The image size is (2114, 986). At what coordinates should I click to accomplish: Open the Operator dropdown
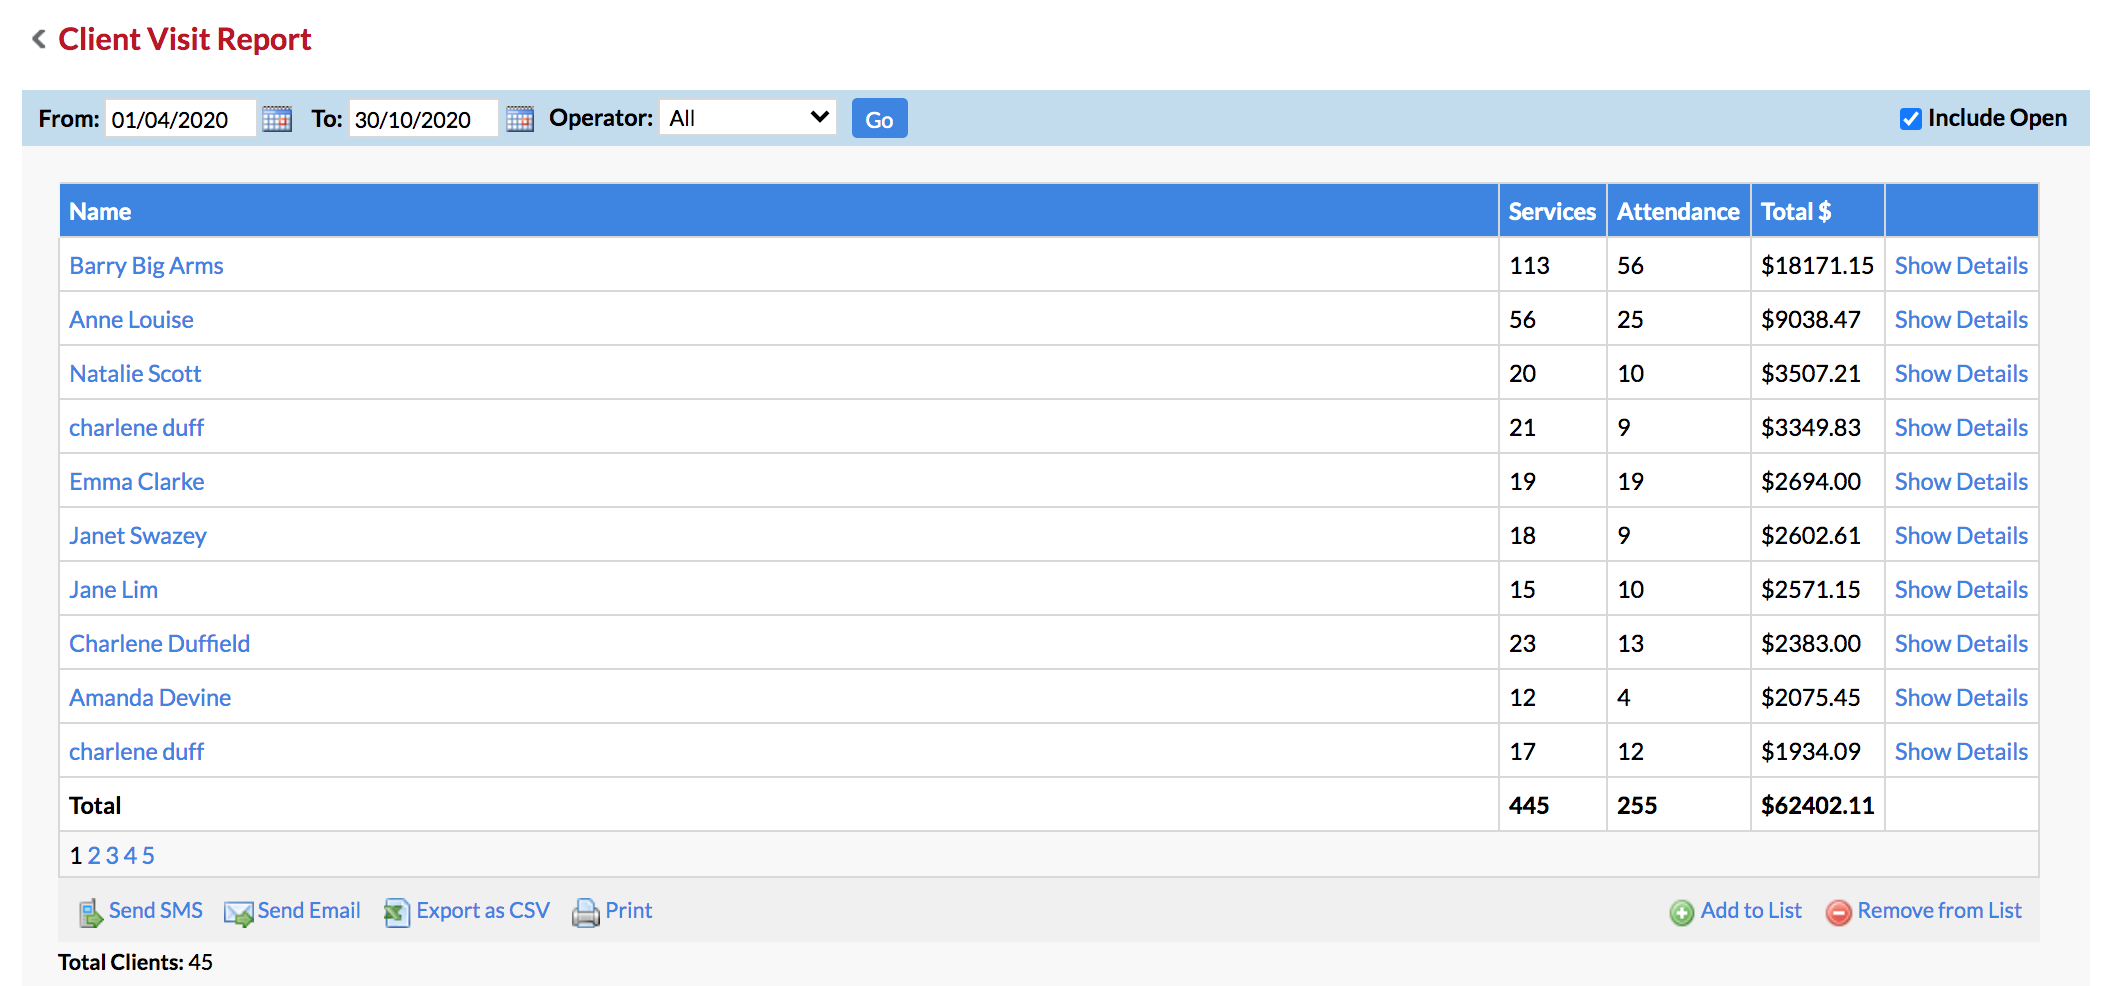pyautogui.click(x=748, y=118)
